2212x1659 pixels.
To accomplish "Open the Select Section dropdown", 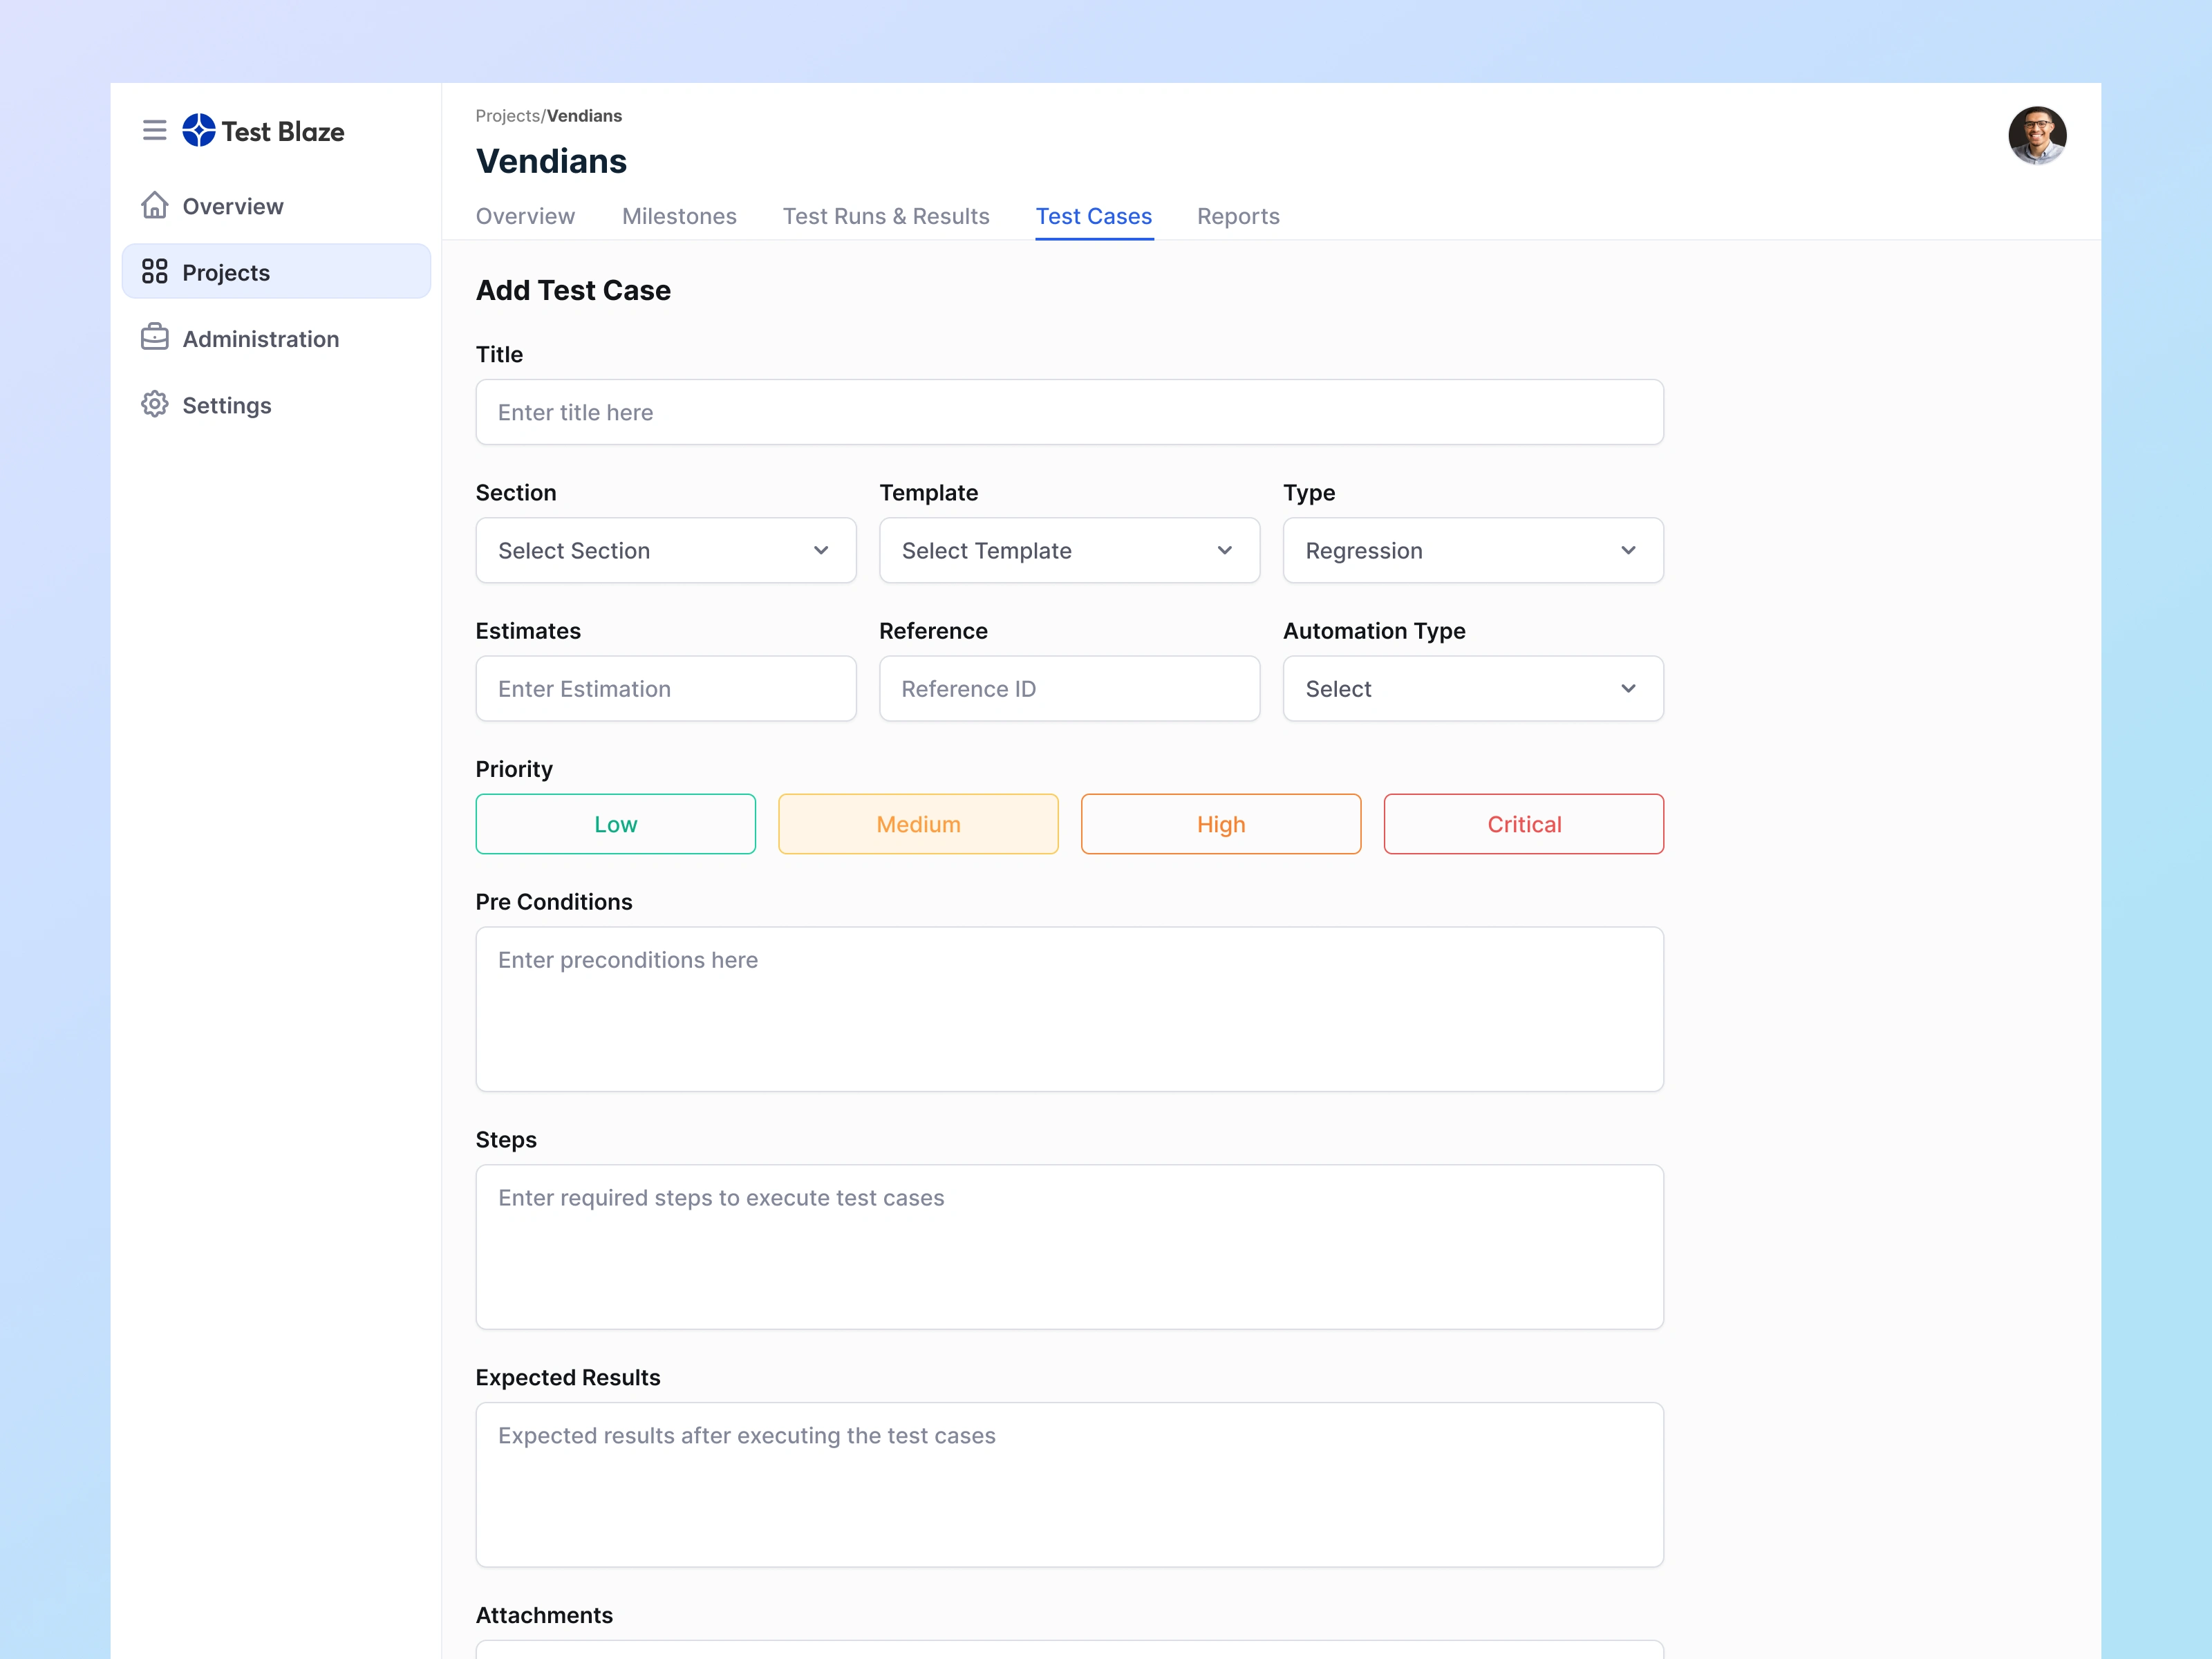I will [666, 550].
